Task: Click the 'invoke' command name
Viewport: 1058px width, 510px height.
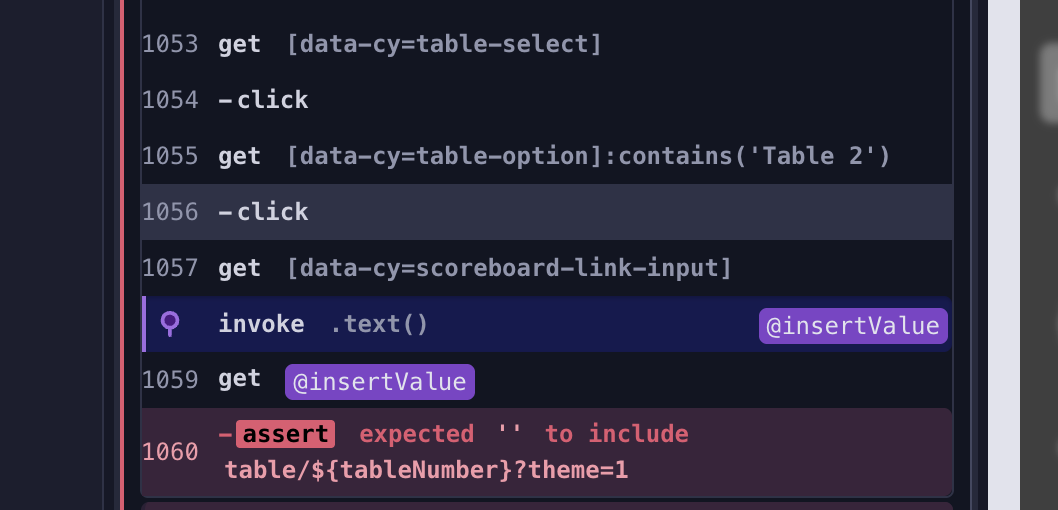Action: tap(261, 324)
